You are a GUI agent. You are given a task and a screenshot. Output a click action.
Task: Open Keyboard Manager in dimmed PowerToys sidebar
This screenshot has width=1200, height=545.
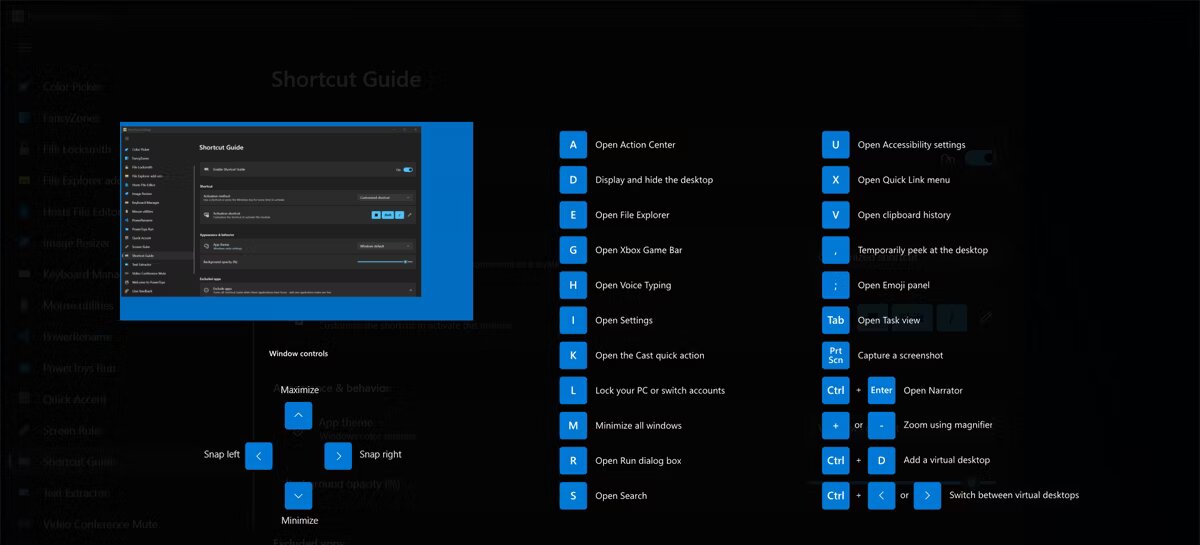[x=80, y=274]
